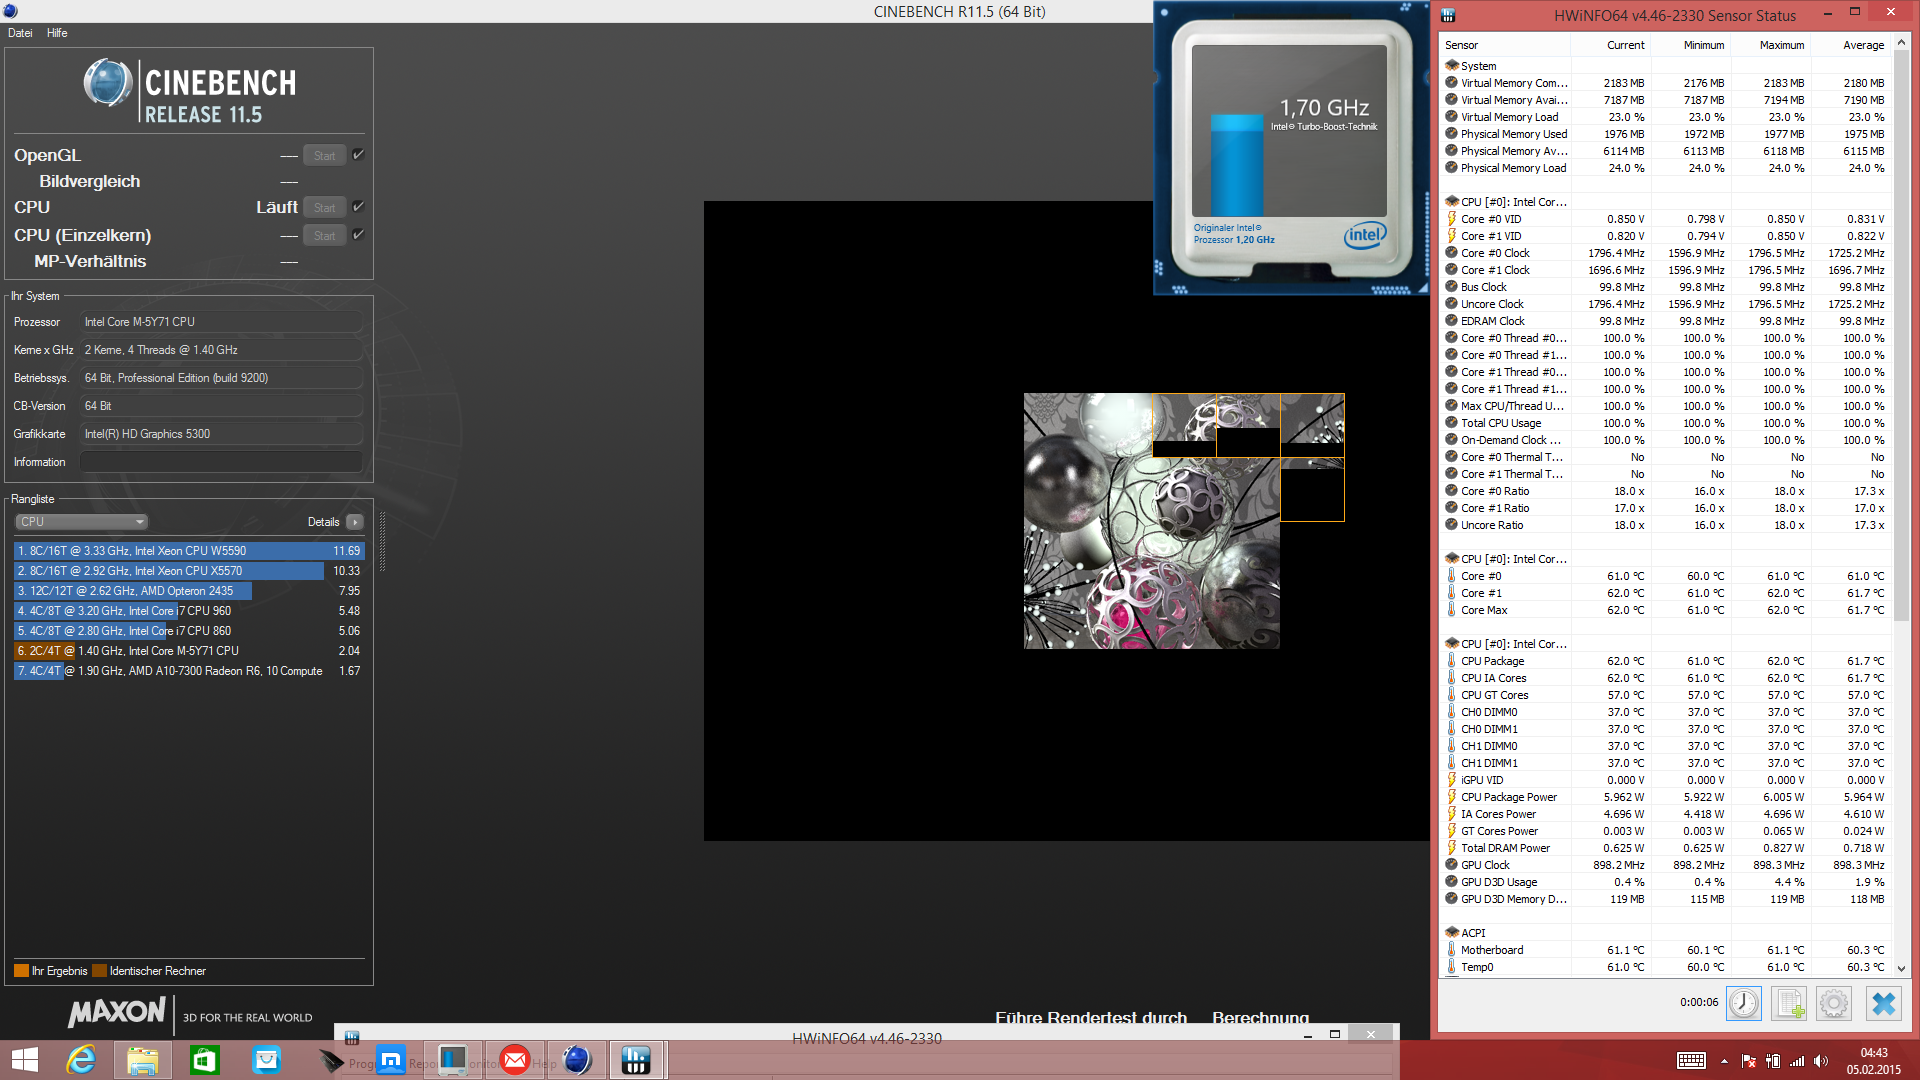Click HWiNFO sensor list scroll up arrow

1902,43
